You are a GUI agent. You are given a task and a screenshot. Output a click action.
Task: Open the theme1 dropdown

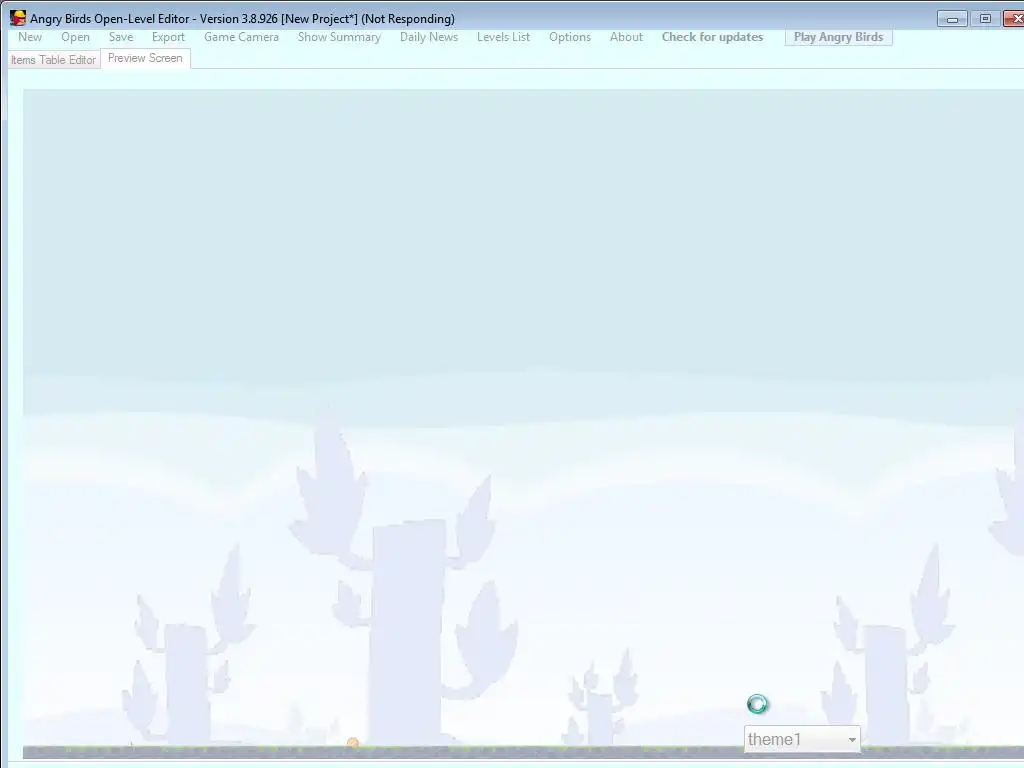point(802,739)
